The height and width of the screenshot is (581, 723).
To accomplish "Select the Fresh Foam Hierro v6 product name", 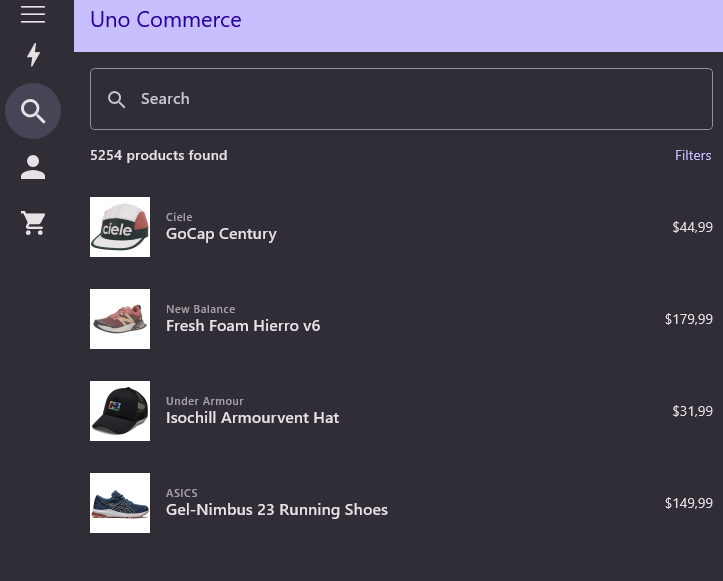I will click(x=243, y=326).
